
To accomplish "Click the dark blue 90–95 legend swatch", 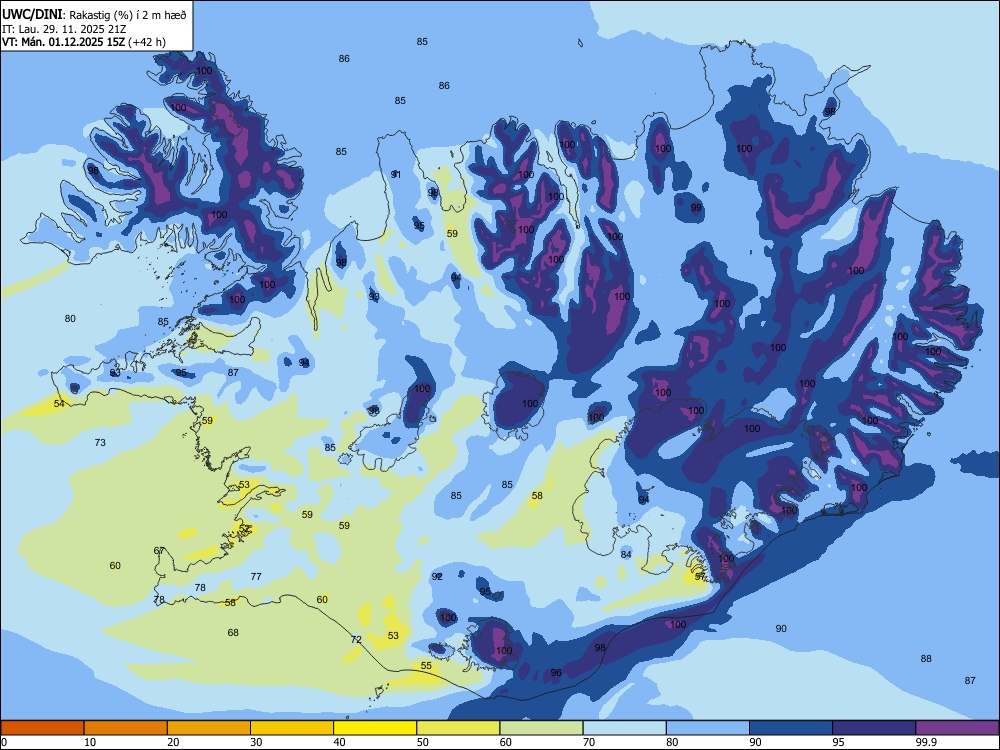I will 791,728.
